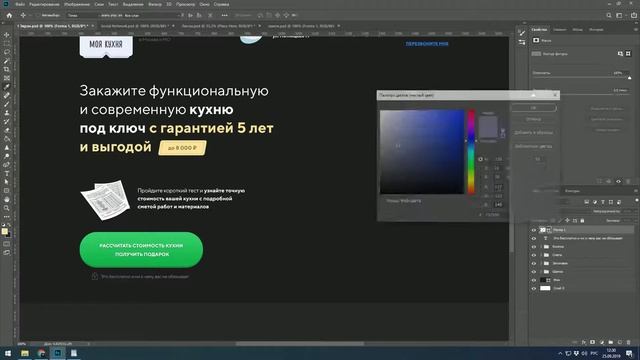Filter layers by type layers T icon
The height and width of the screenshot is (360, 640).
602,202
